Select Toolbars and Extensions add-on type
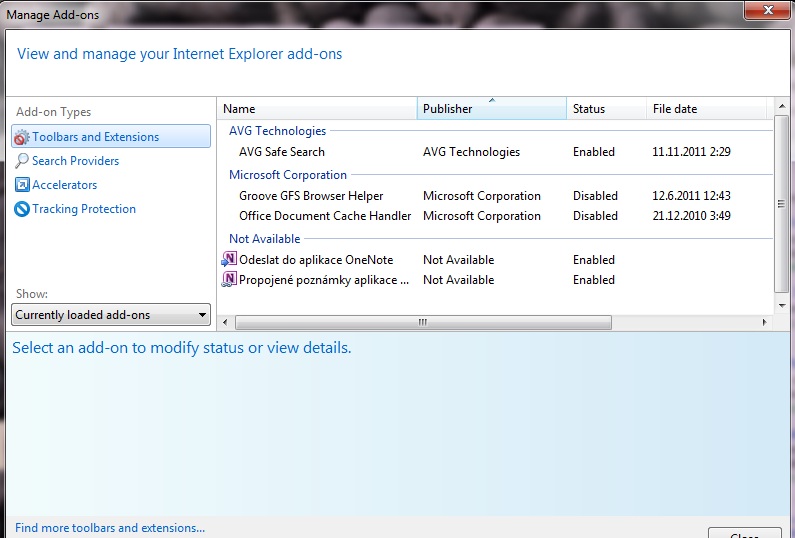 click(111, 136)
